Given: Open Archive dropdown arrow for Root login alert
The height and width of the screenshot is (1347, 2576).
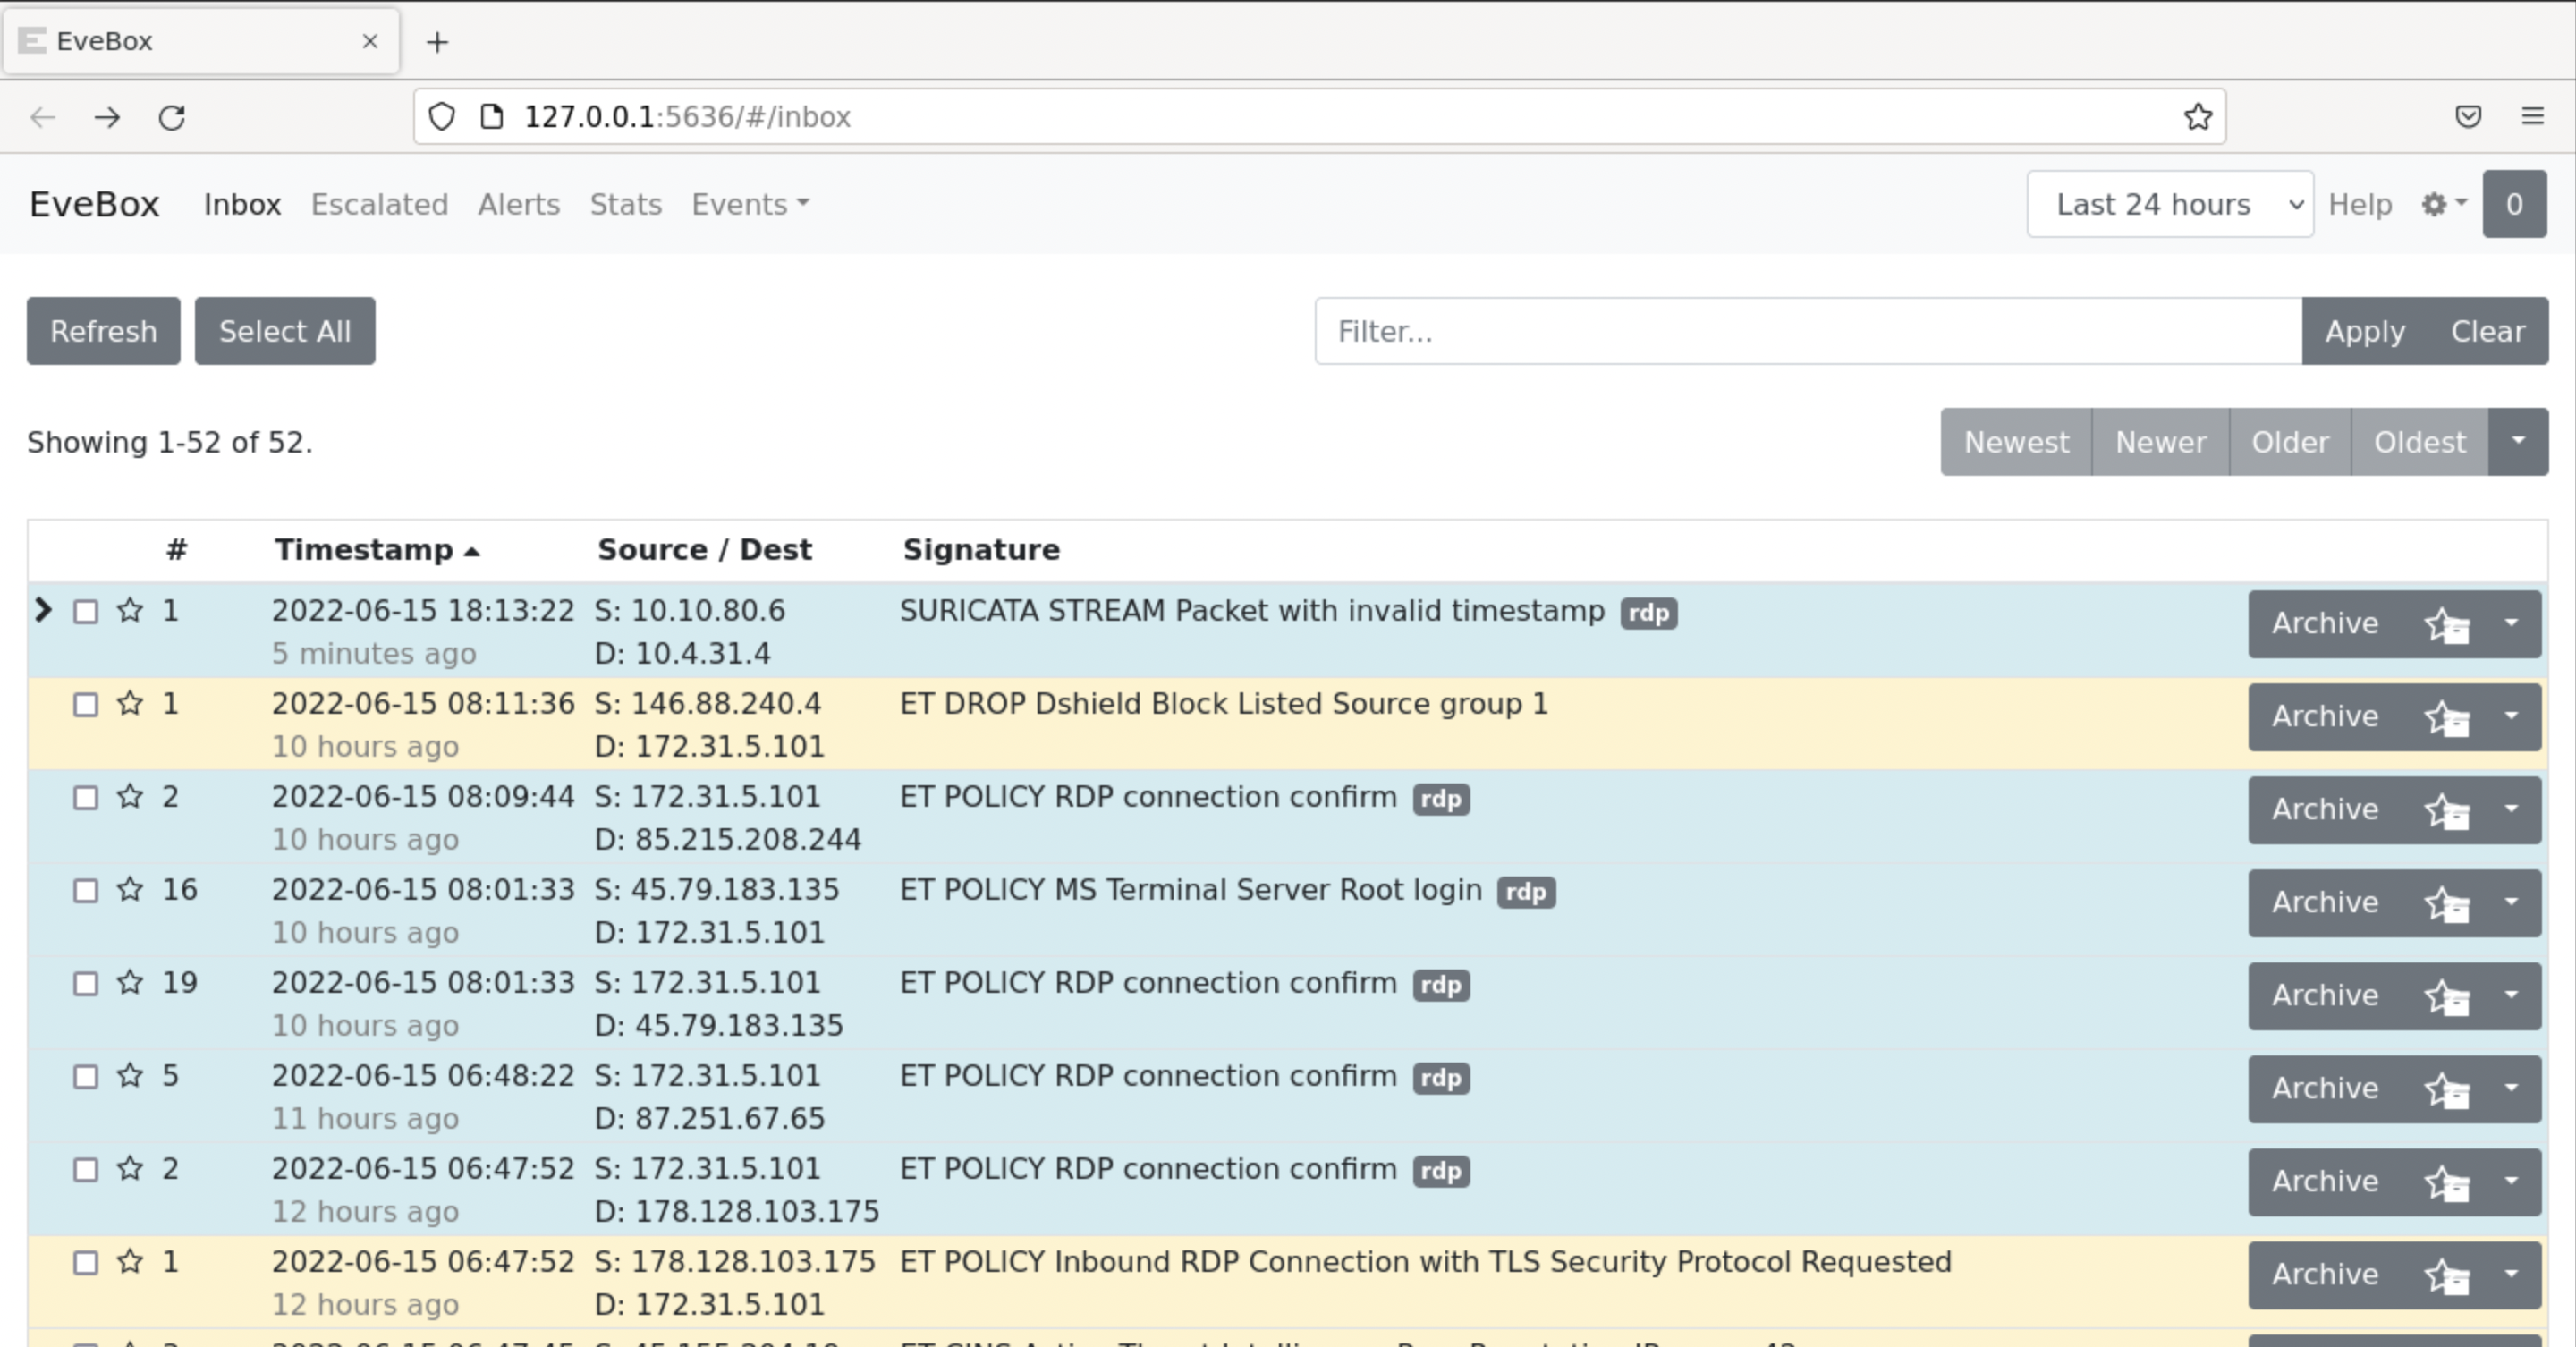Looking at the screenshot, I should 2512,903.
